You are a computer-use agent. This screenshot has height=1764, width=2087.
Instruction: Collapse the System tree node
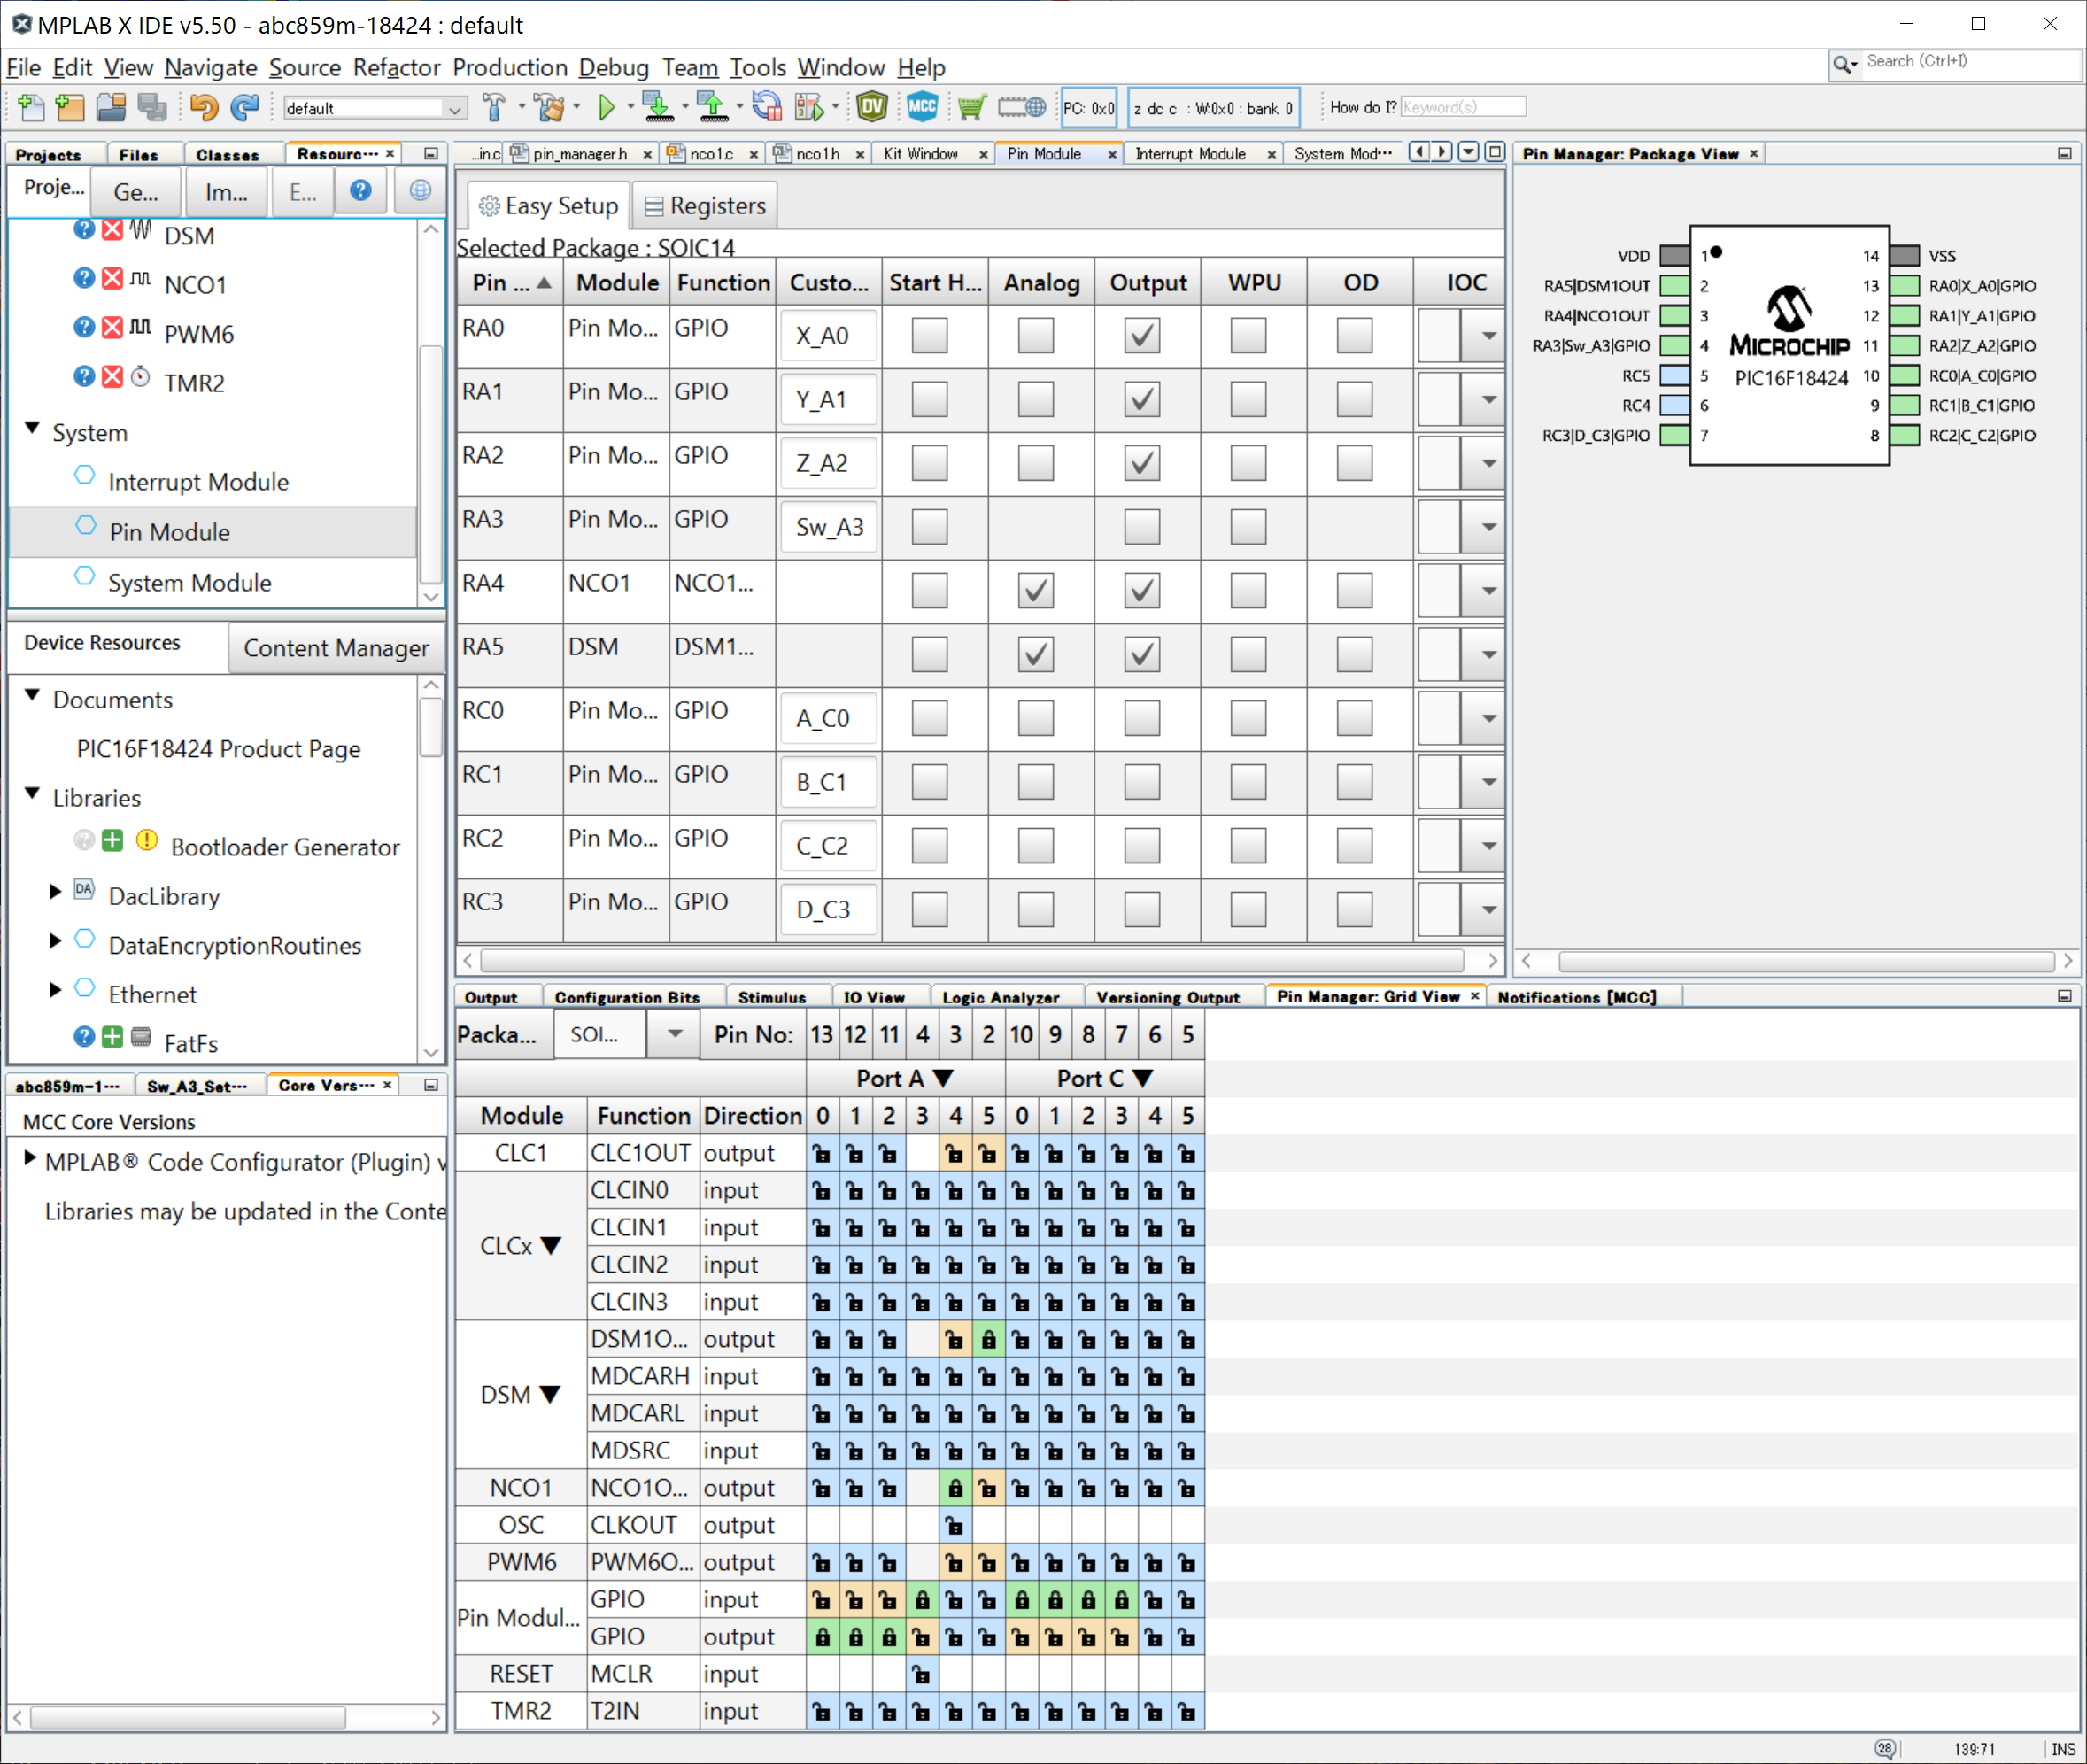point(32,429)
